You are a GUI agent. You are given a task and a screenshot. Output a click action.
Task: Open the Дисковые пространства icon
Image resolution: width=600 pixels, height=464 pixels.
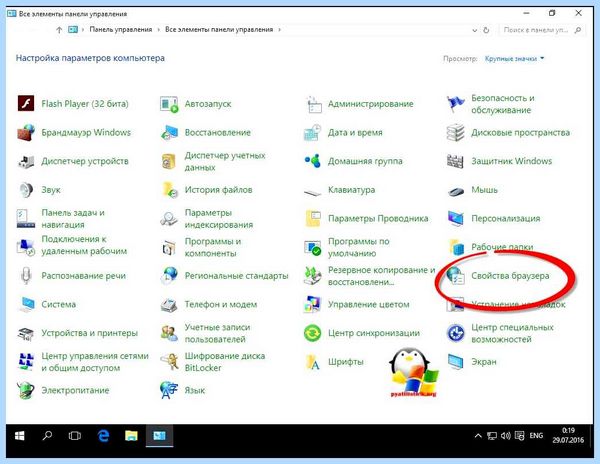click(455, 133)
